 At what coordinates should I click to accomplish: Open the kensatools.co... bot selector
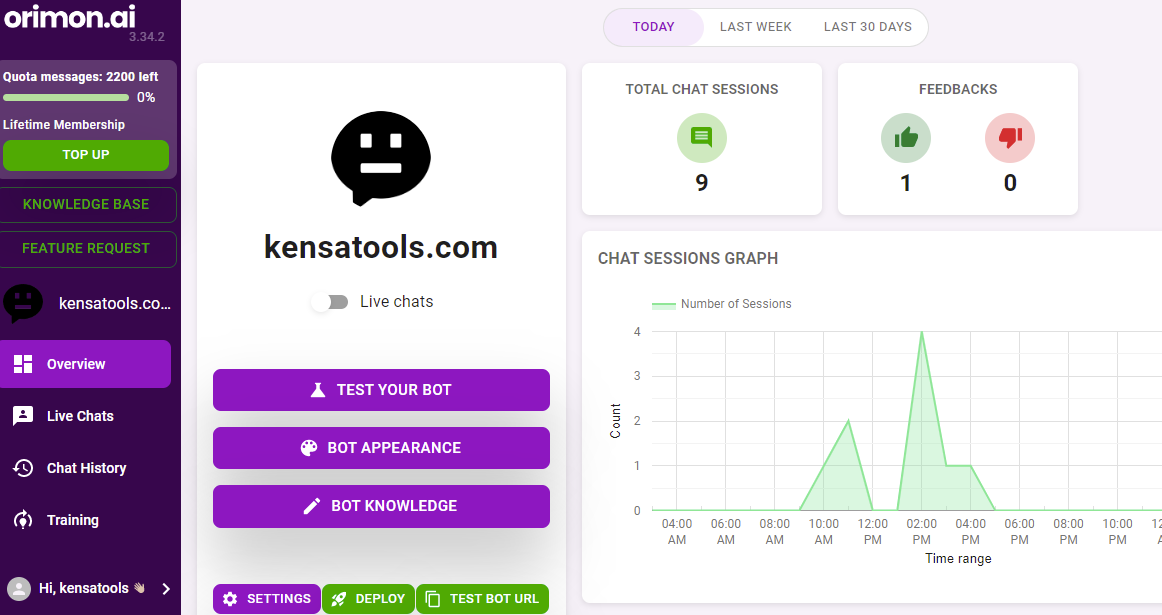pyautogui.click(x=87, y=303)
